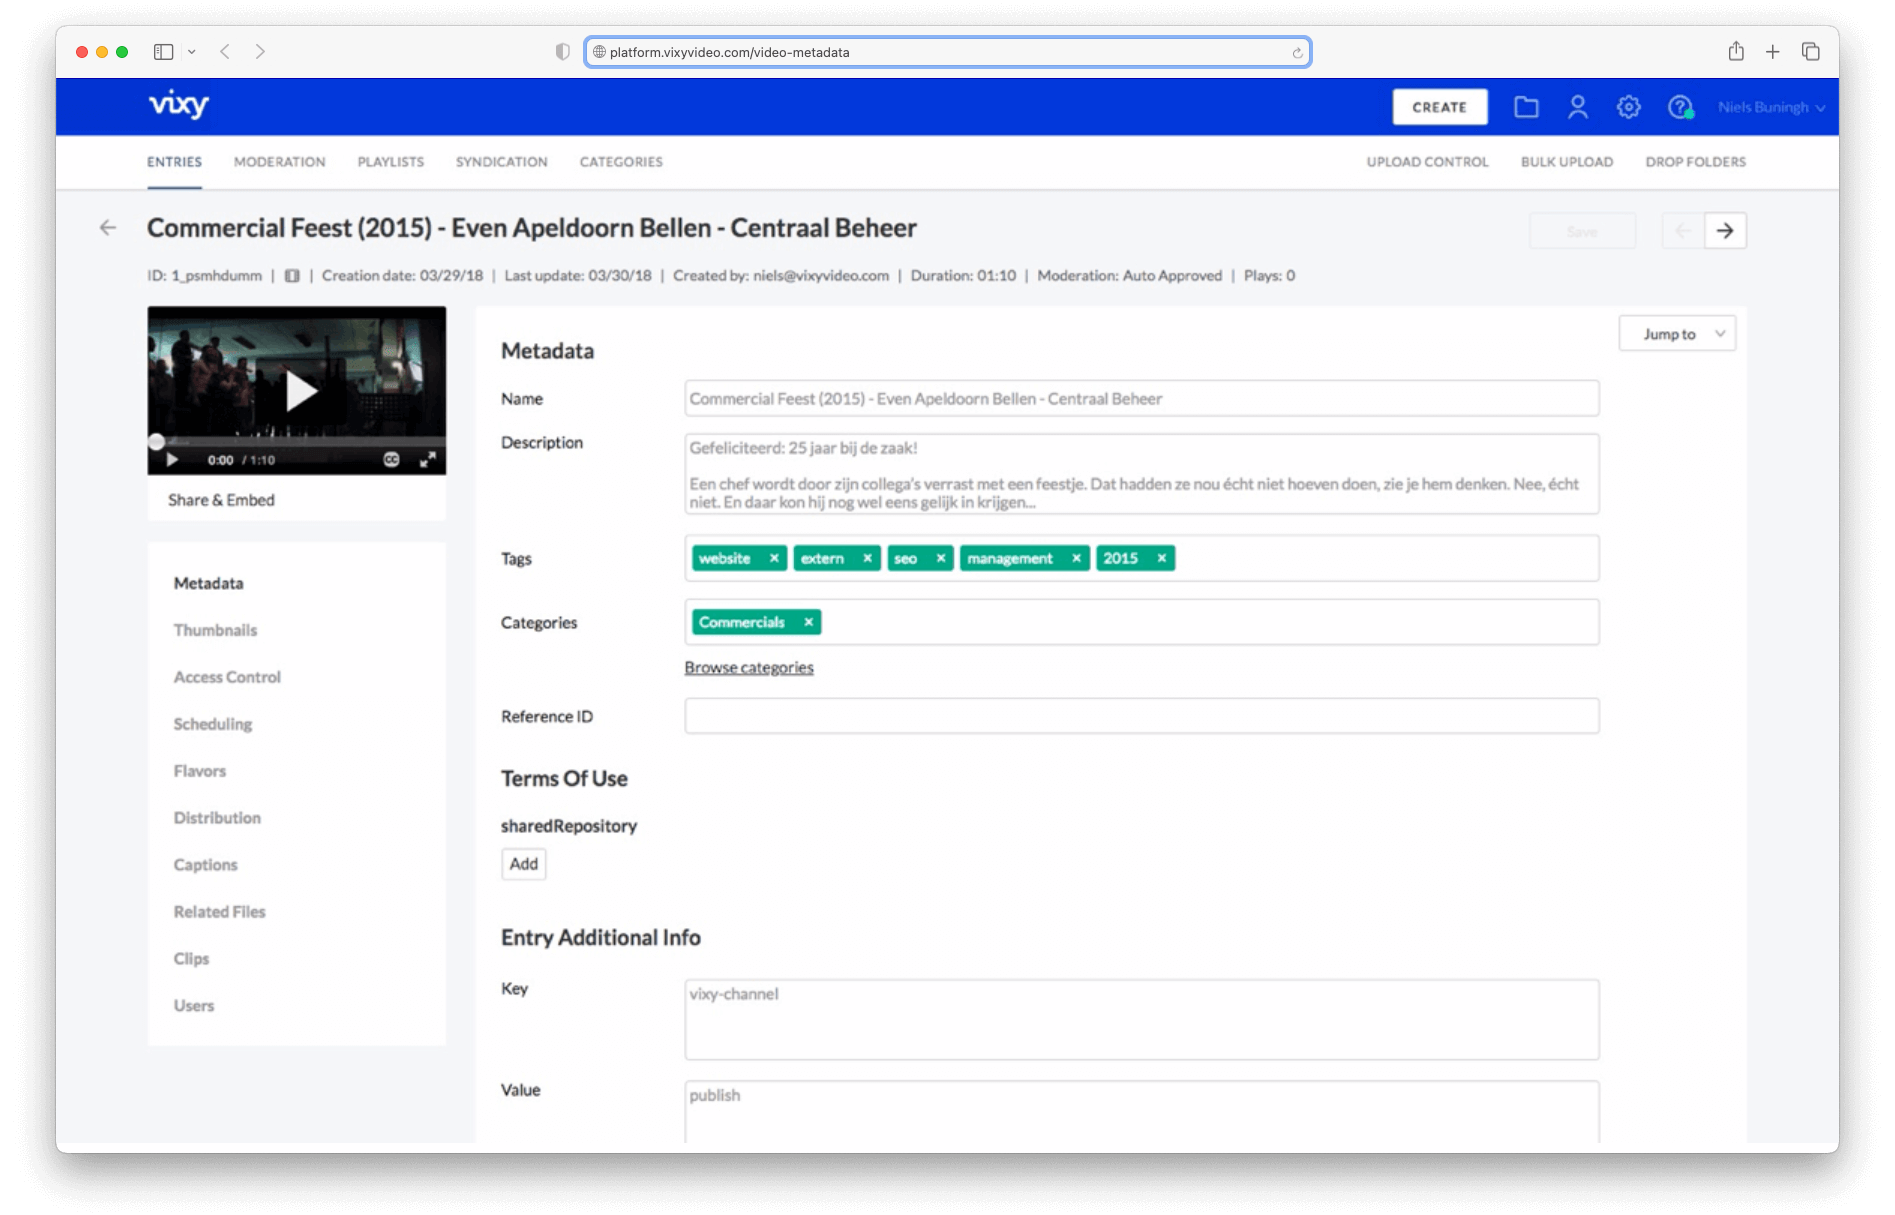Select Flavors in side menu
1895x1215 pixels.
tap(199, 771)
